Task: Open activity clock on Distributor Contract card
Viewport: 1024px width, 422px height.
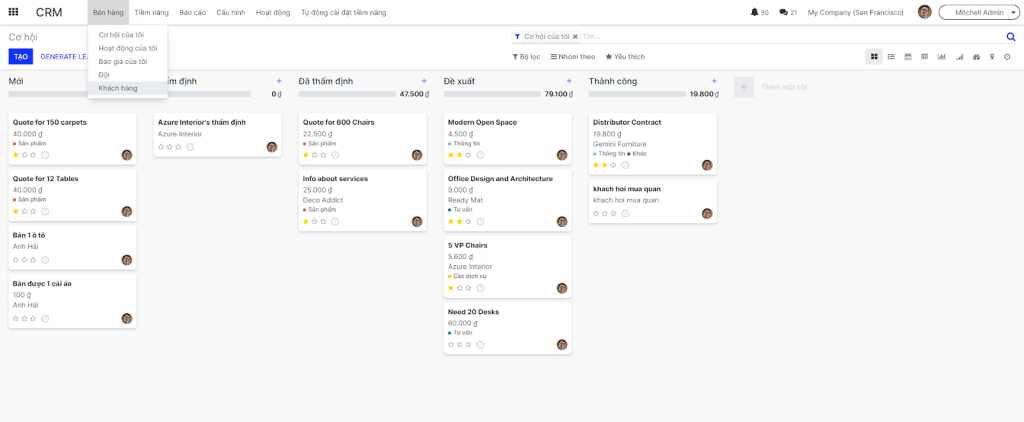Action: [625, 165]
